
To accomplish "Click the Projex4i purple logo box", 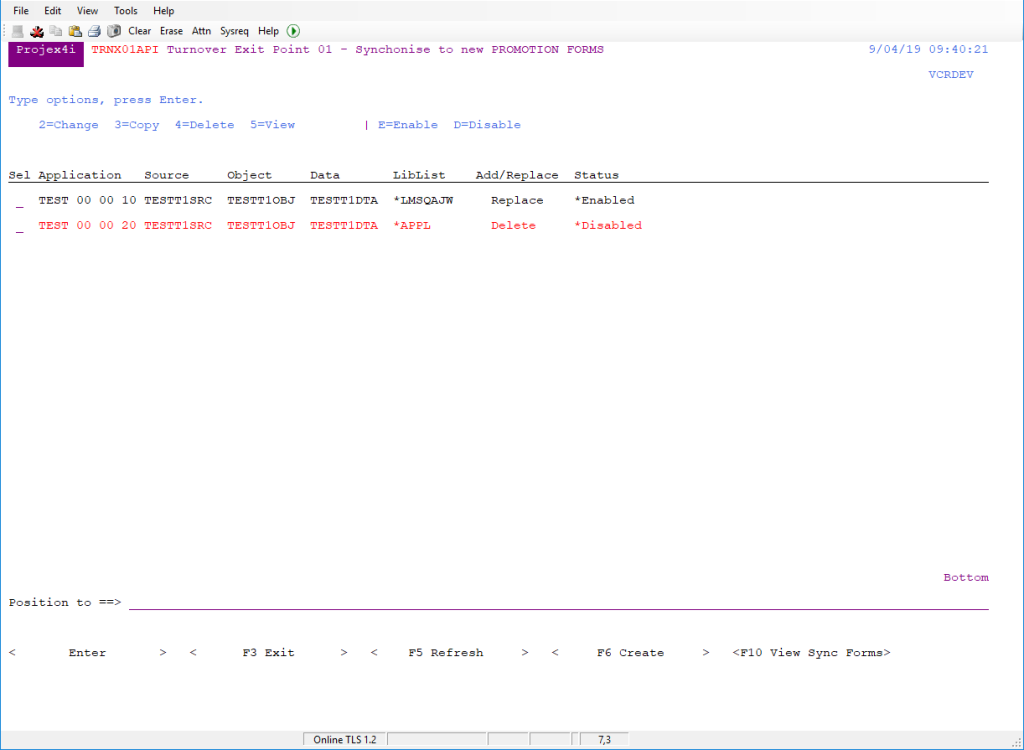I will click(x=46, y=54).
